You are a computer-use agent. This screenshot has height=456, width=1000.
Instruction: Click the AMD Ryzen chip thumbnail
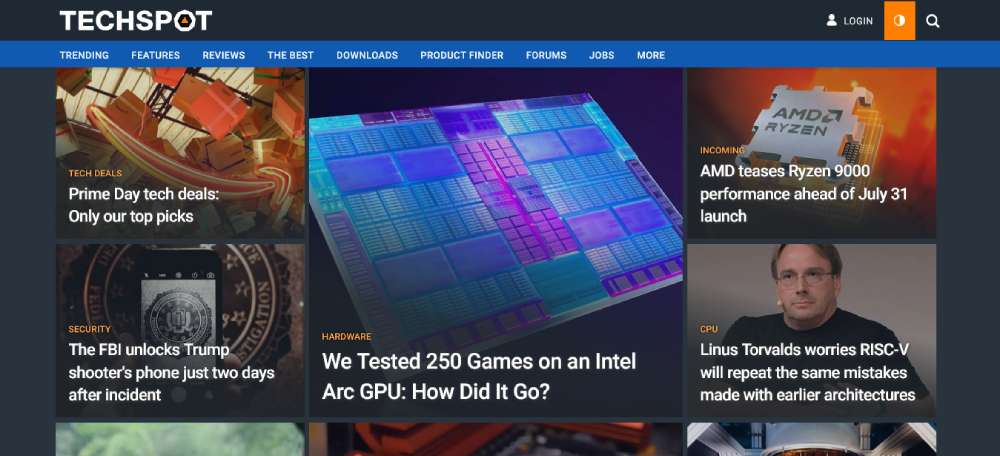pyautogui.click(x=810, y=110)
